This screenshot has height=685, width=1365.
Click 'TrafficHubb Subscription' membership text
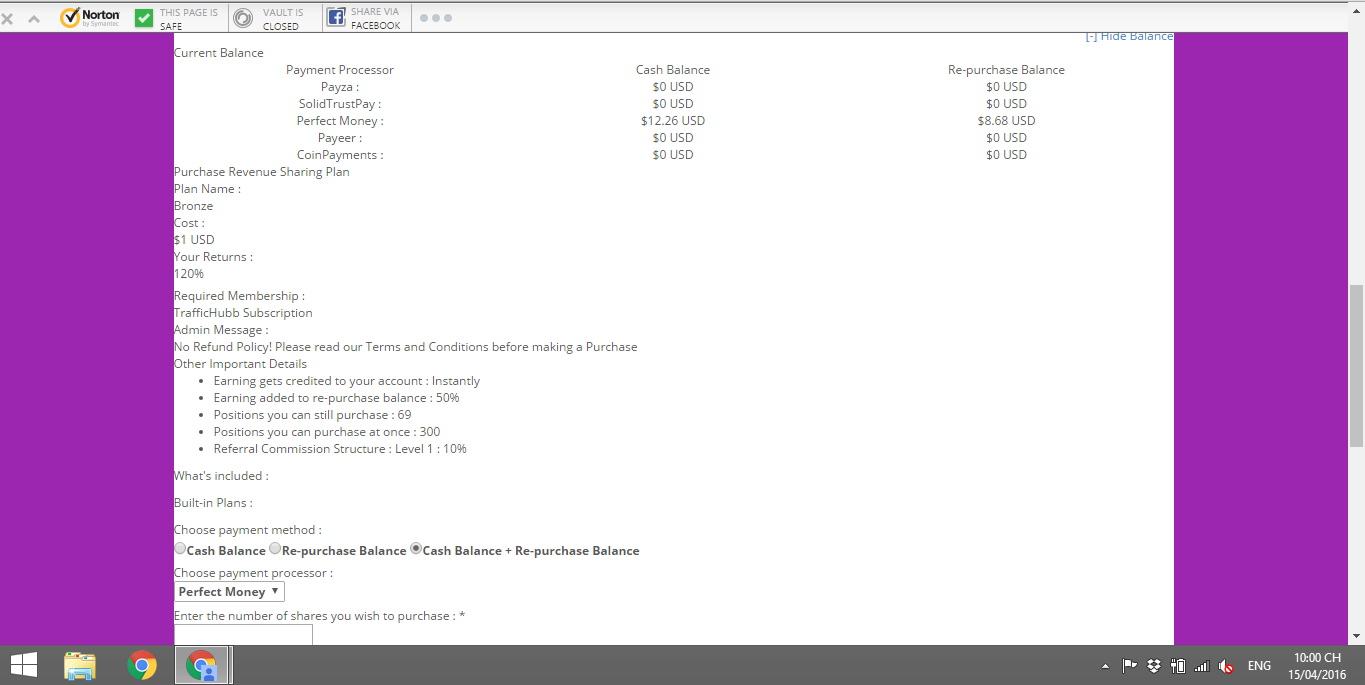point(243,313)
